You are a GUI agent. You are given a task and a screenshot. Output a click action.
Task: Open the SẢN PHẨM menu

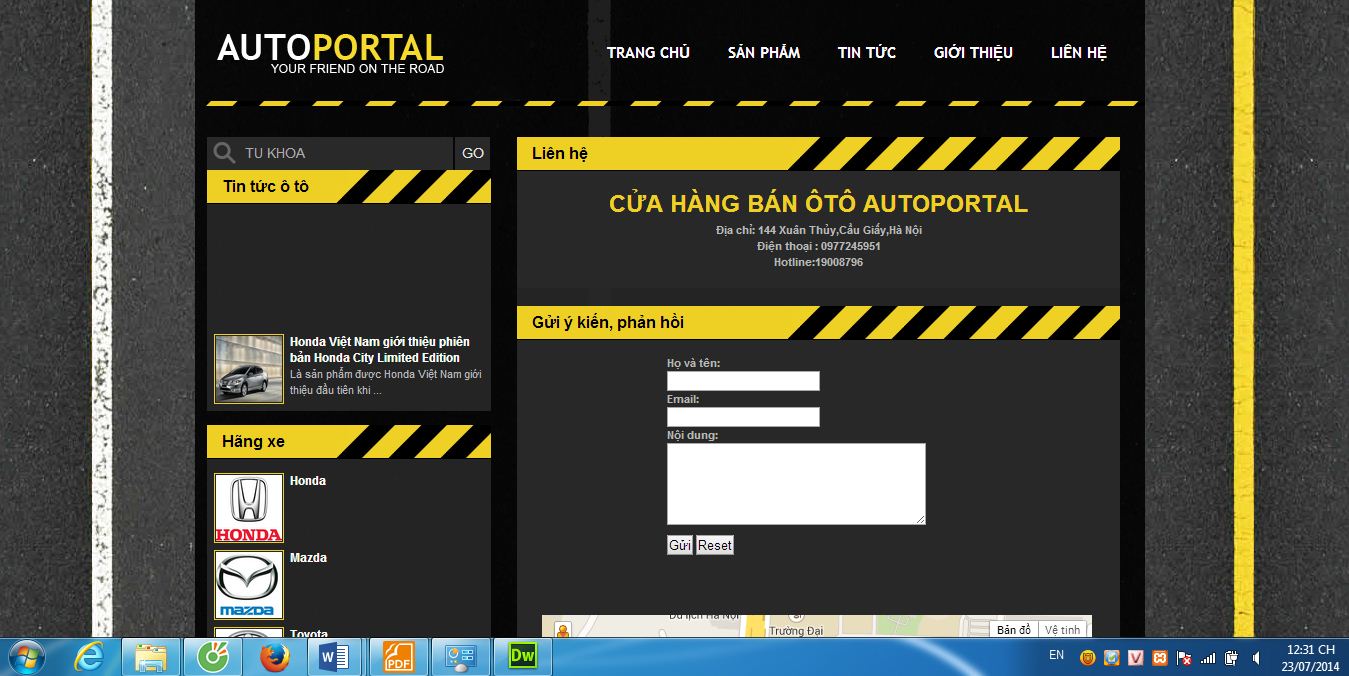(764, 53)
